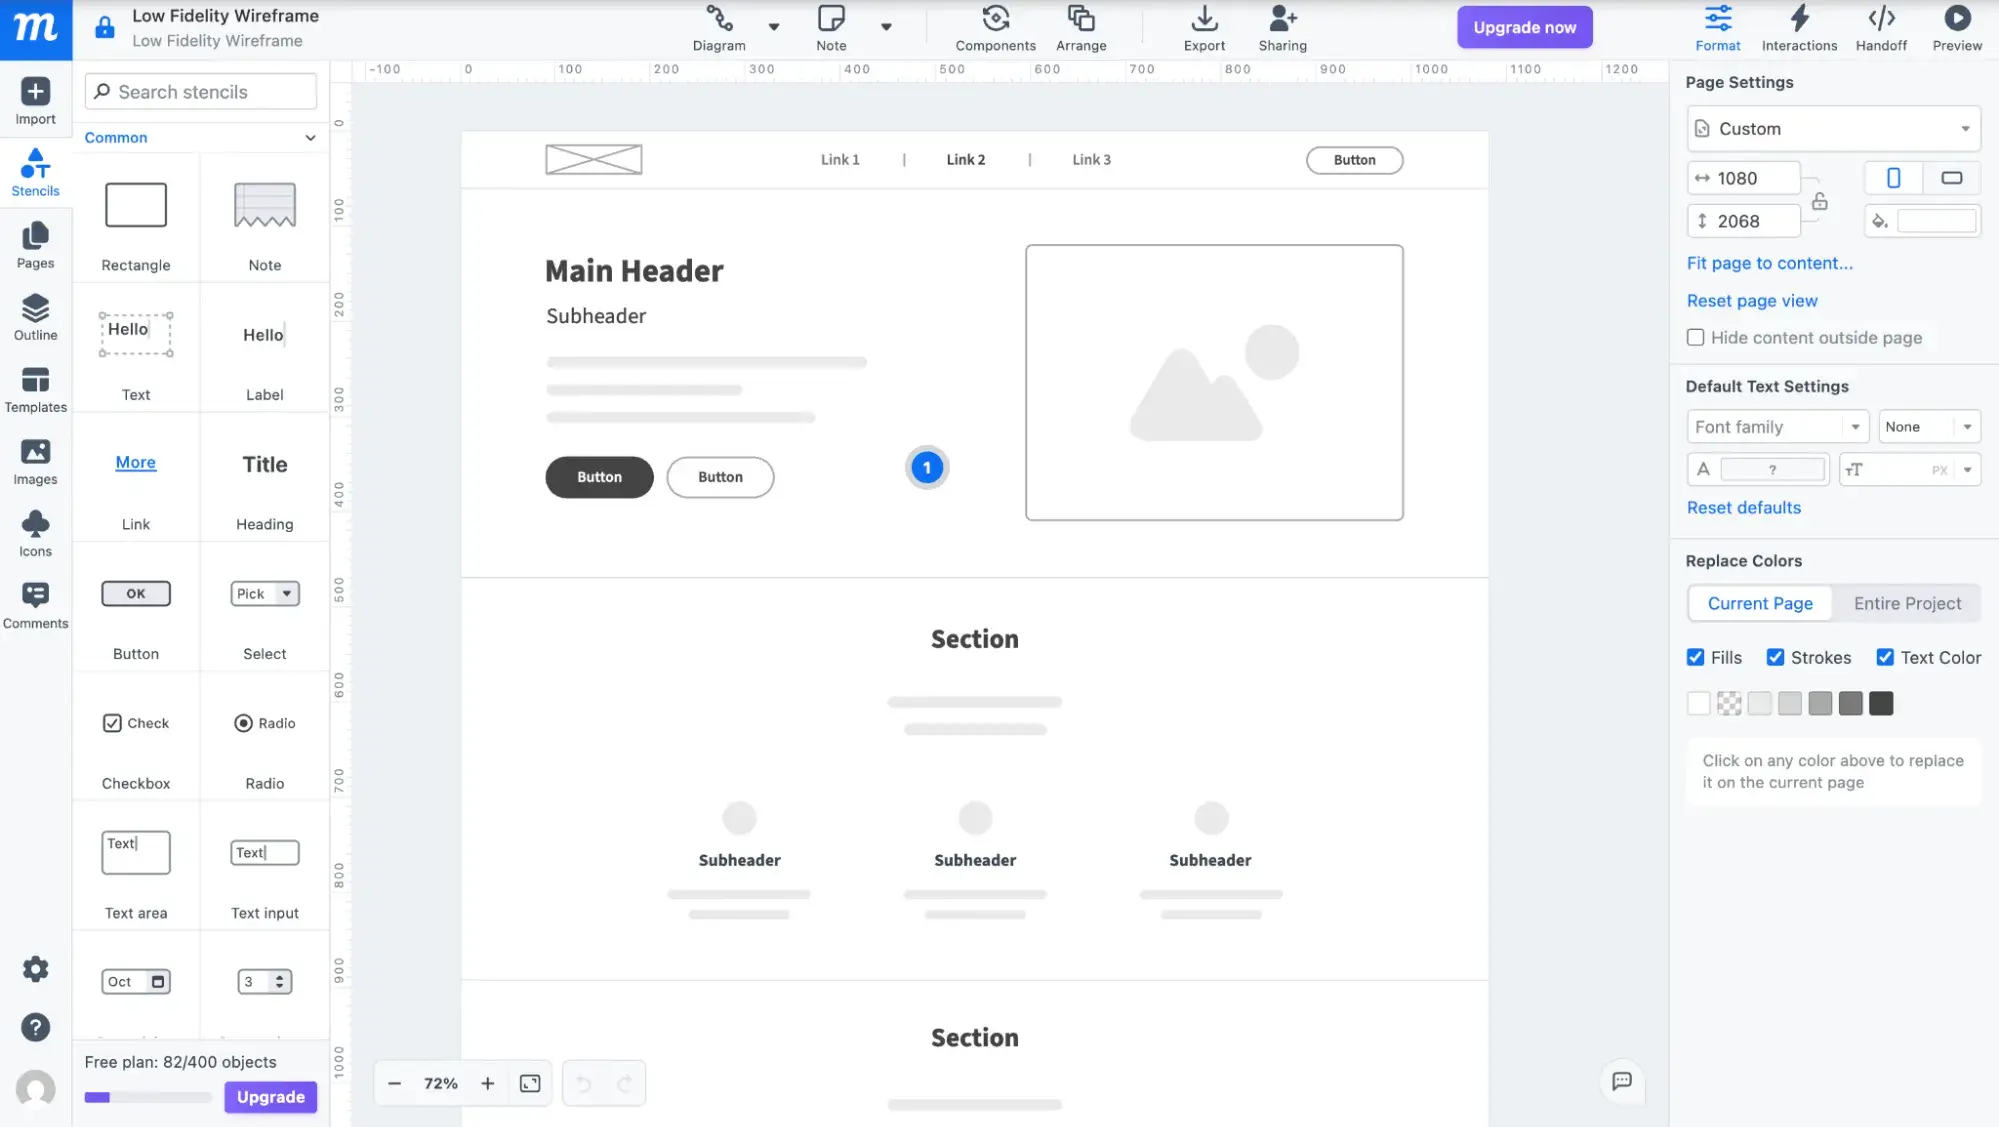Toggle the Text Color checkbox

(1884, 657)
